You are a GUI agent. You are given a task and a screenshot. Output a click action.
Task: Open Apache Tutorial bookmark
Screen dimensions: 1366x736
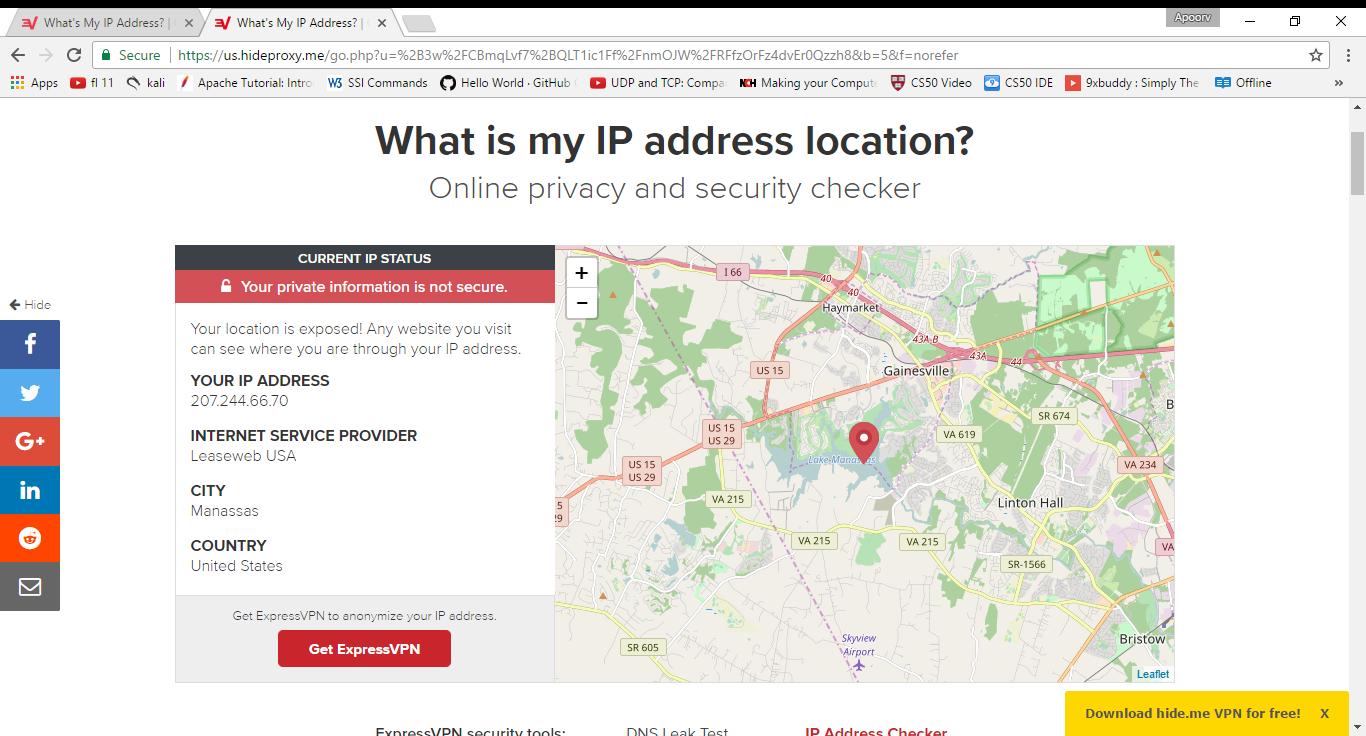tap(246, 83)
